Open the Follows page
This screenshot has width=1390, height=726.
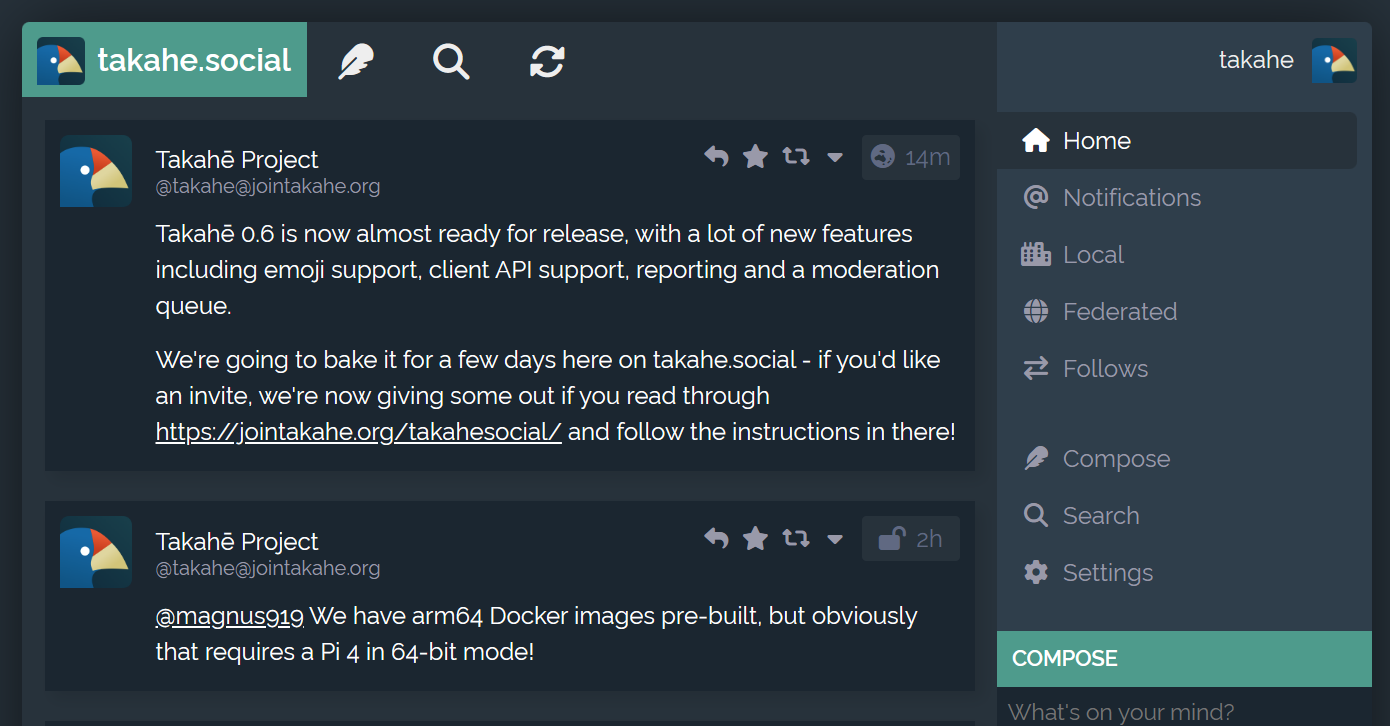tap(1177, 369)
